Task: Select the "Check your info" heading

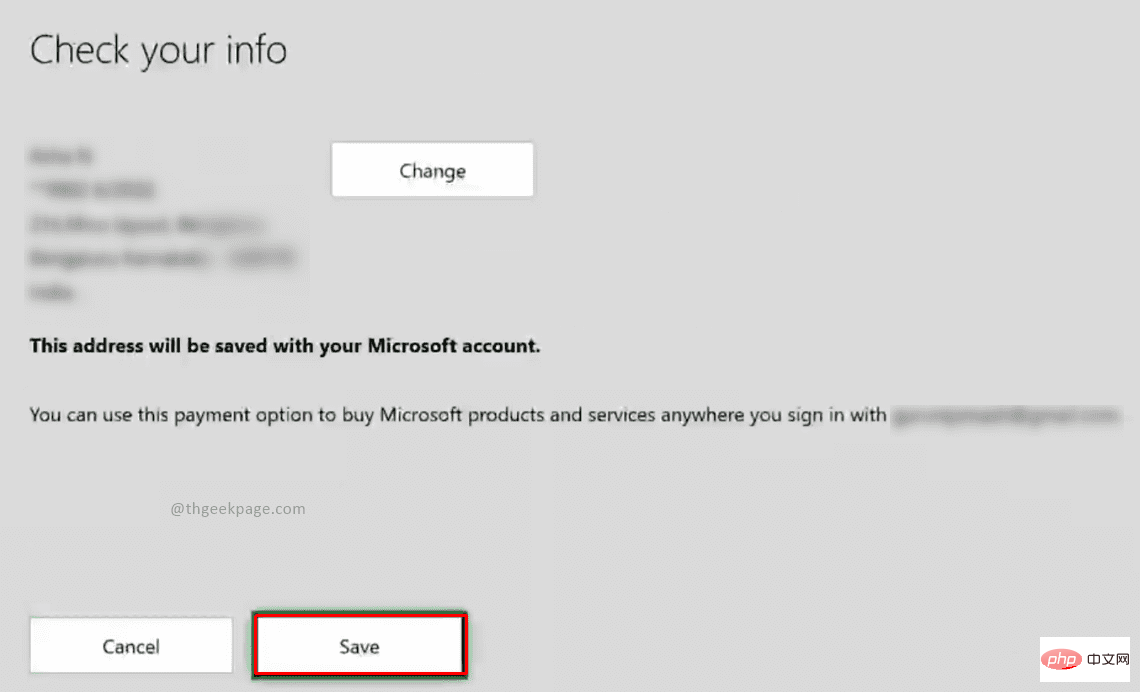Action: 158,50
